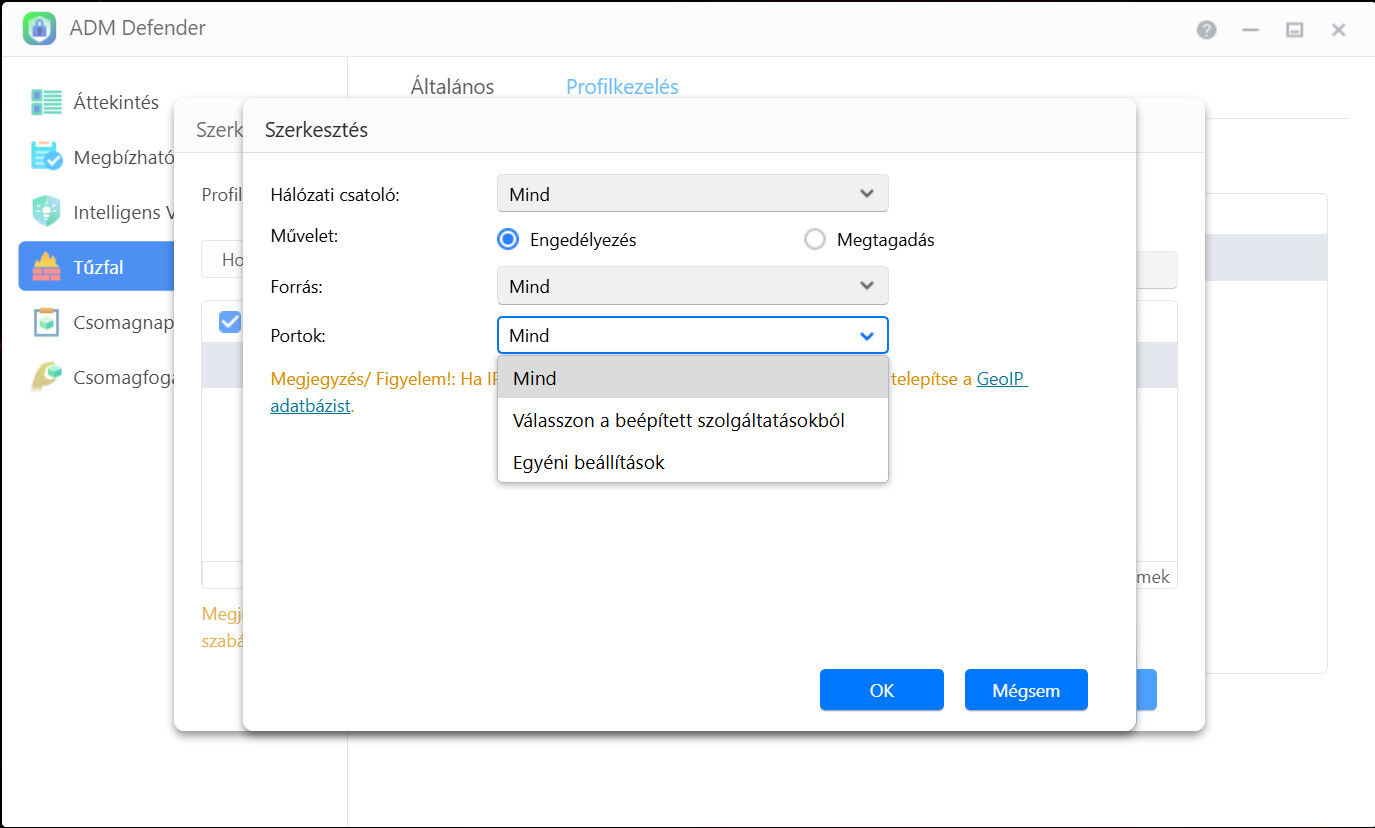The image size is (1375, 828).
Task: Select the Engedélyezés radio button
Action: (x=509, y=240)
